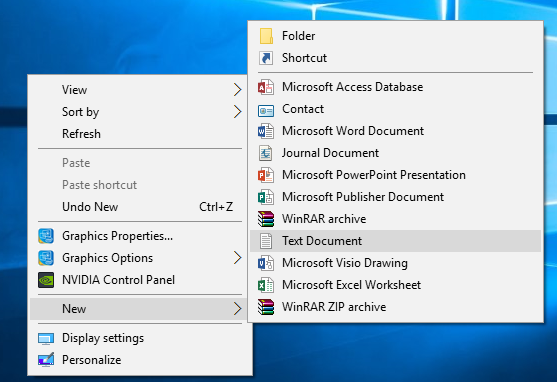Open Personalize entry
557x382 pixels.
coord(140,360)
